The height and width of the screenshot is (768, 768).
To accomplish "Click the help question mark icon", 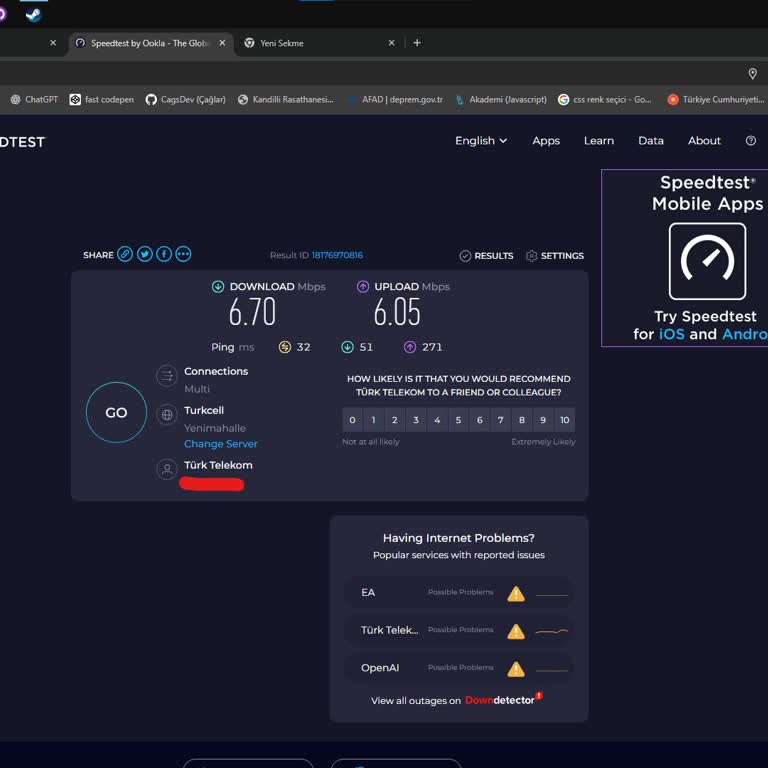I will coord(750,141).
